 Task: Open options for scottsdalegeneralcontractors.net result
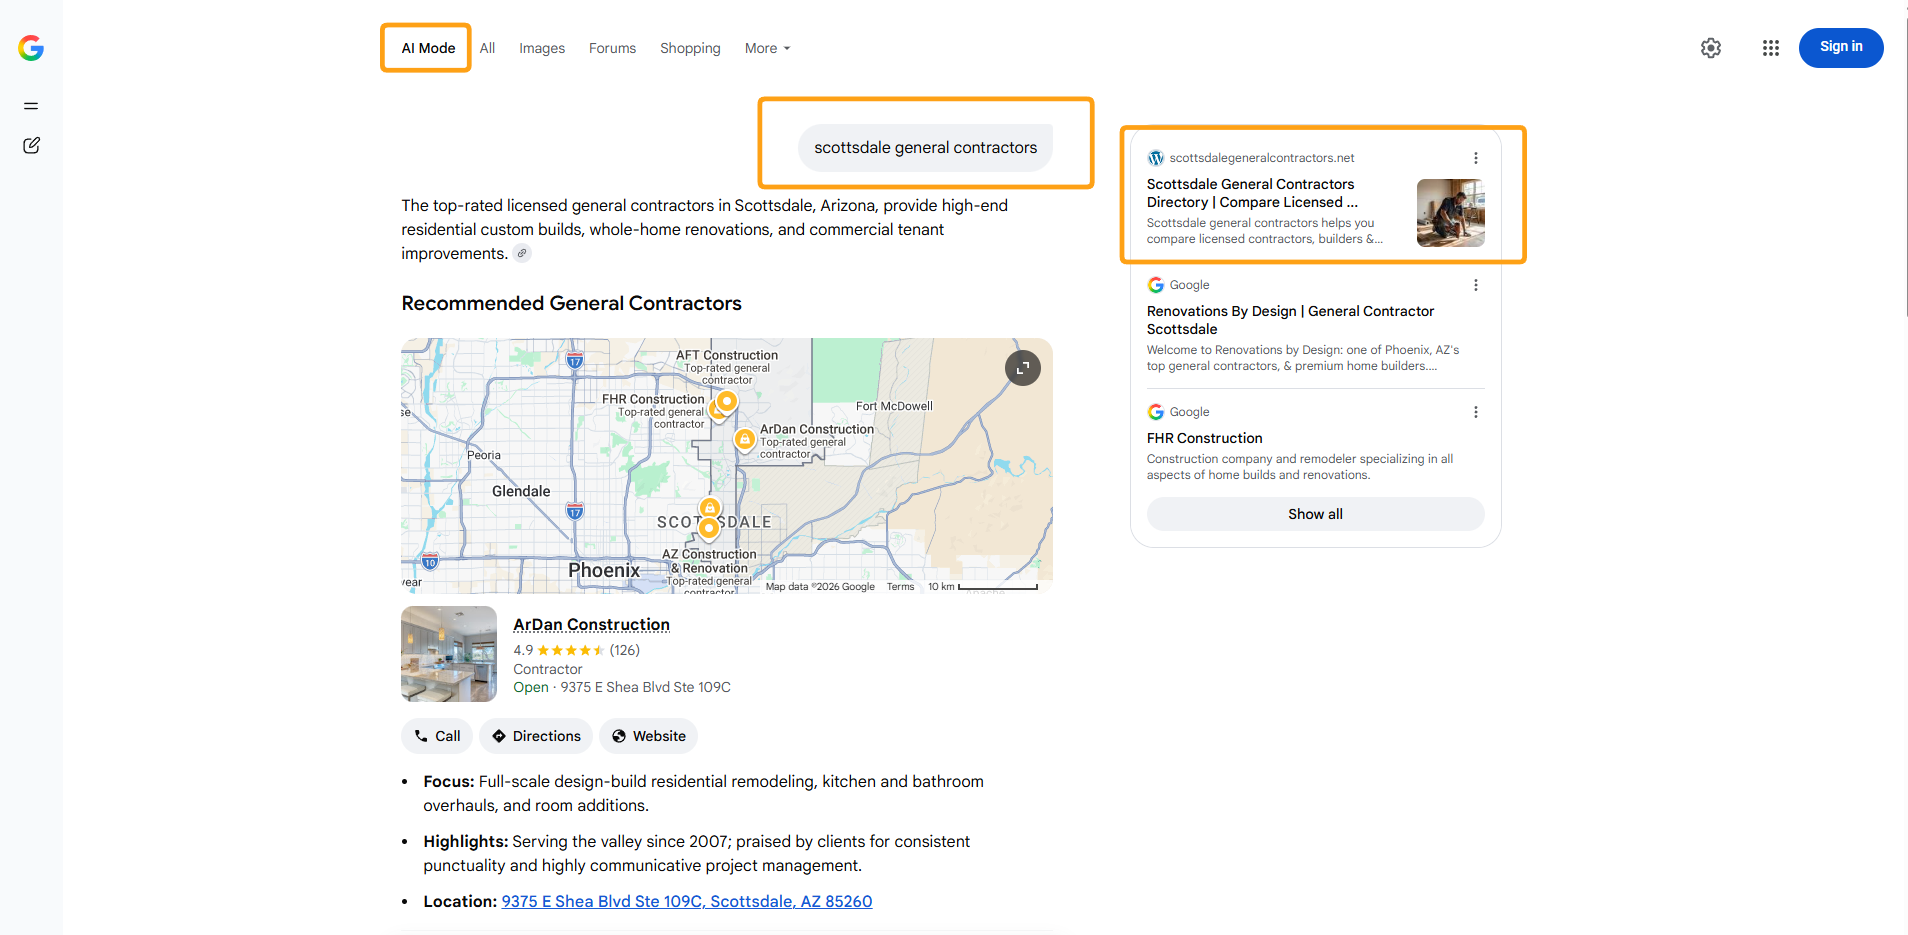1475,158
